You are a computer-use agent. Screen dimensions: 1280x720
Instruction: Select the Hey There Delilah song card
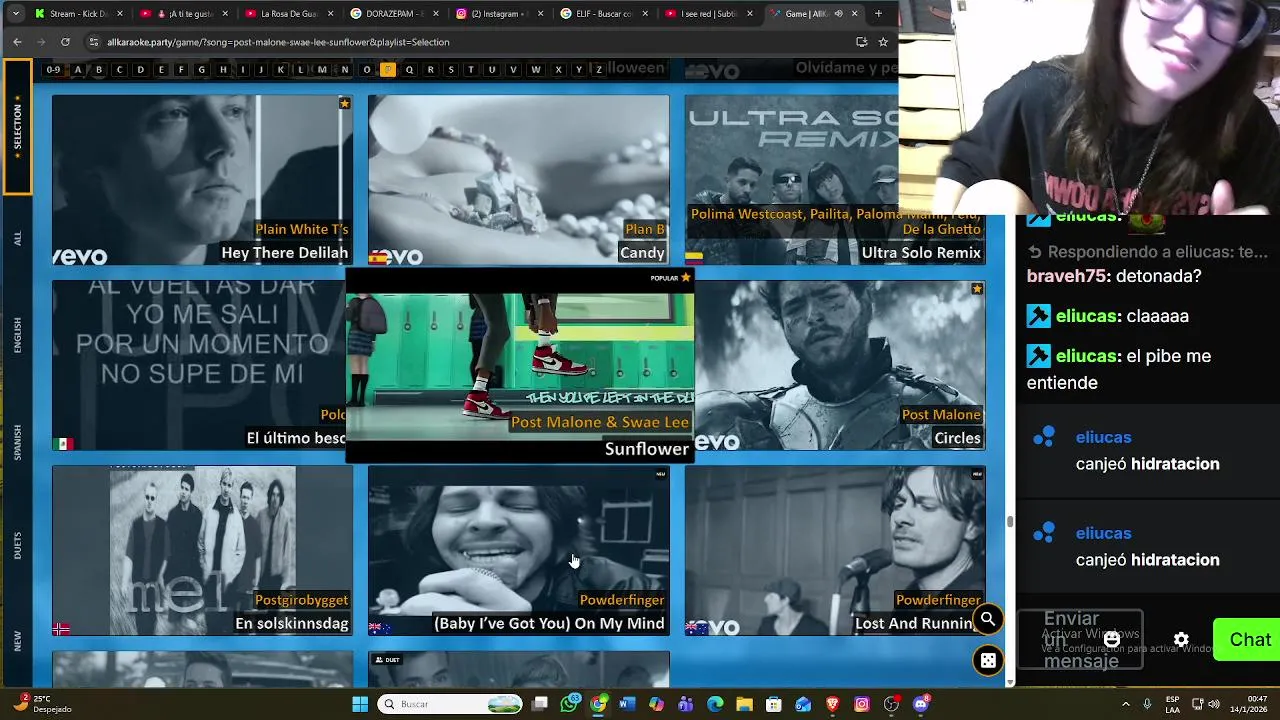(x=202, y=180)
